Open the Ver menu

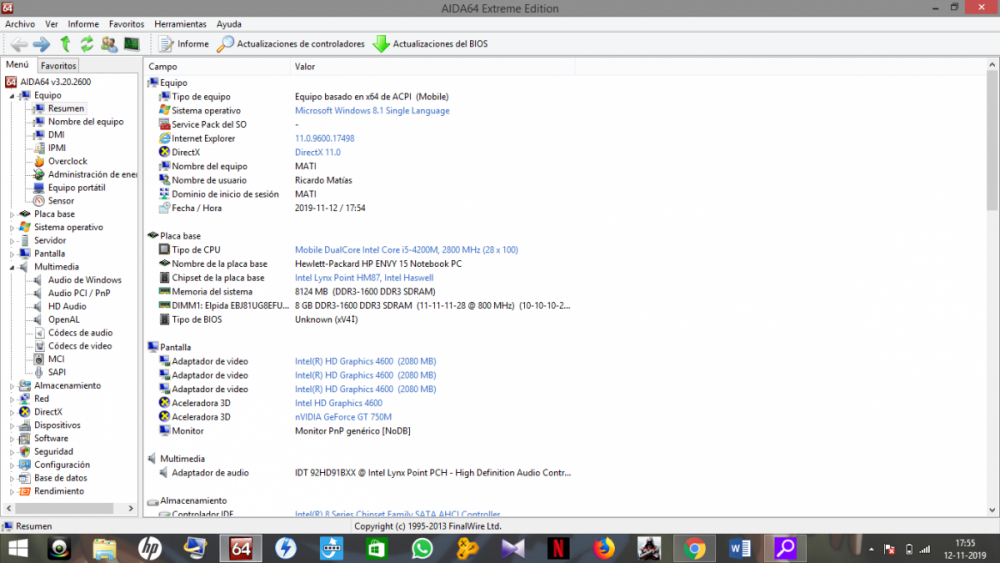point(52,24)
